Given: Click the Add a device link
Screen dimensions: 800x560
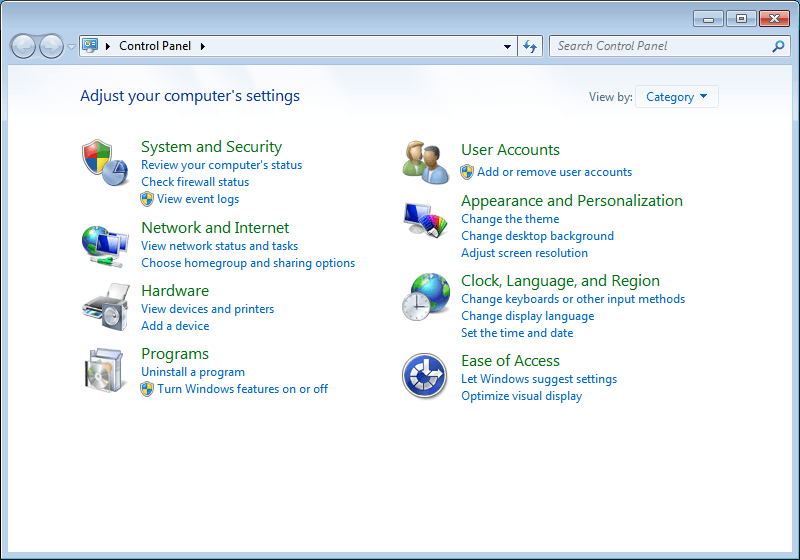Looking at the screenshot, I should (175, 326).
